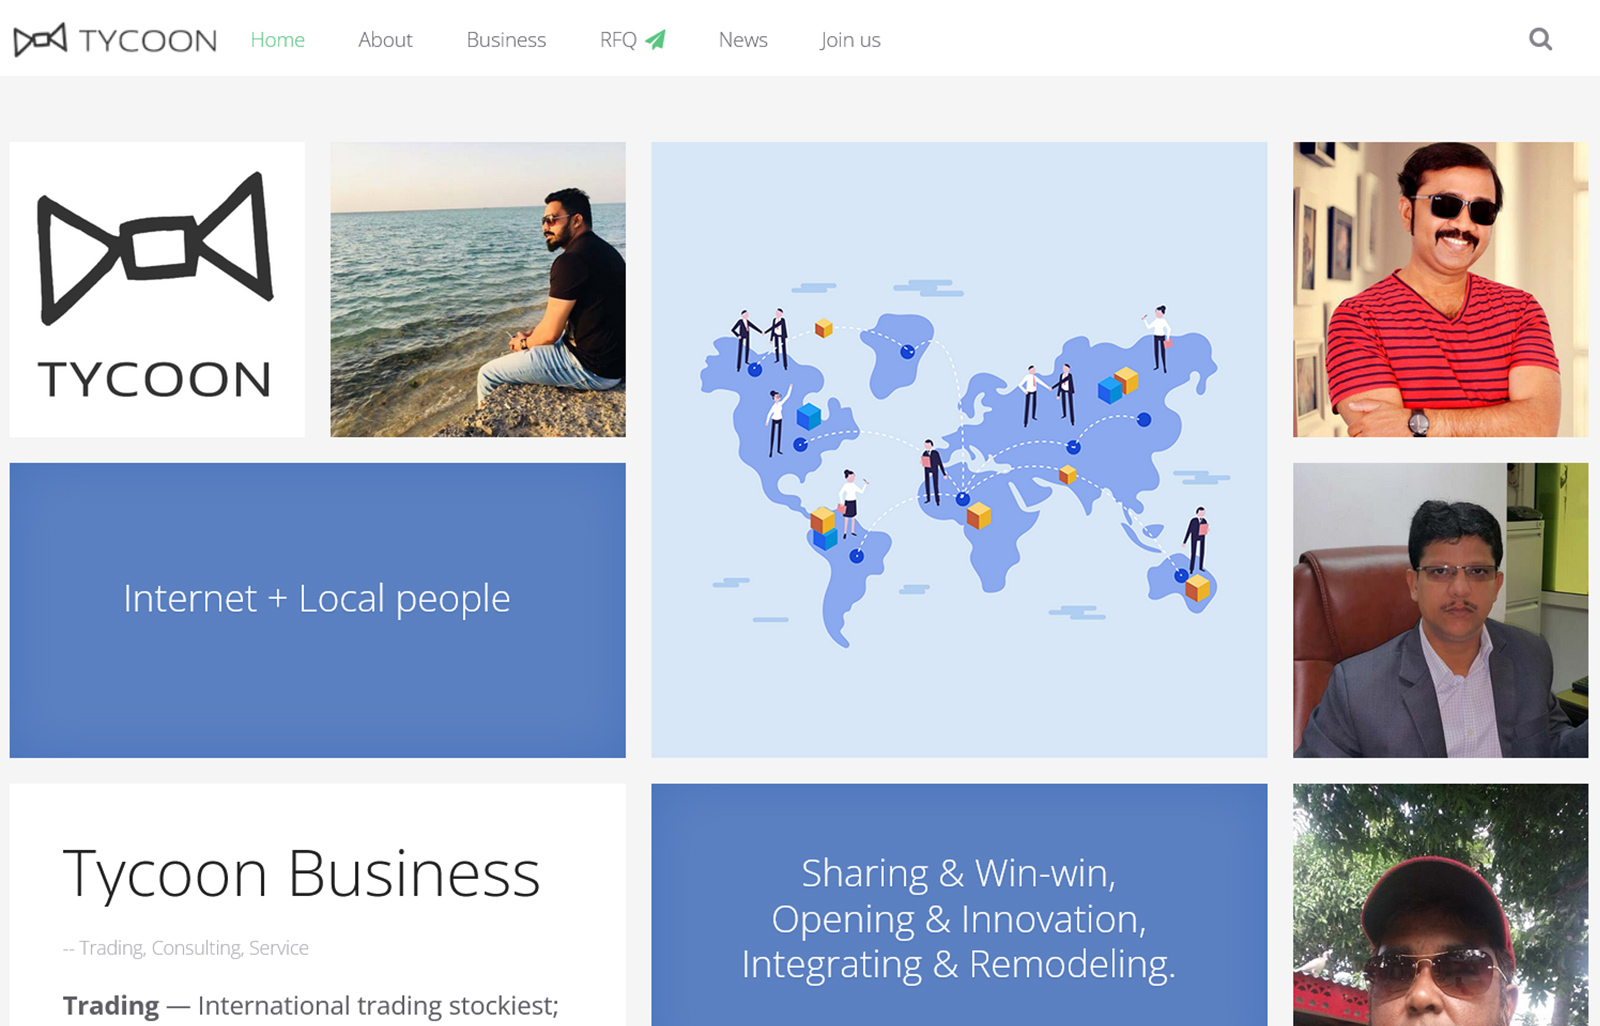
Task: Click the green paper plane icon next to RFQ
Action: tap(655, 39)
